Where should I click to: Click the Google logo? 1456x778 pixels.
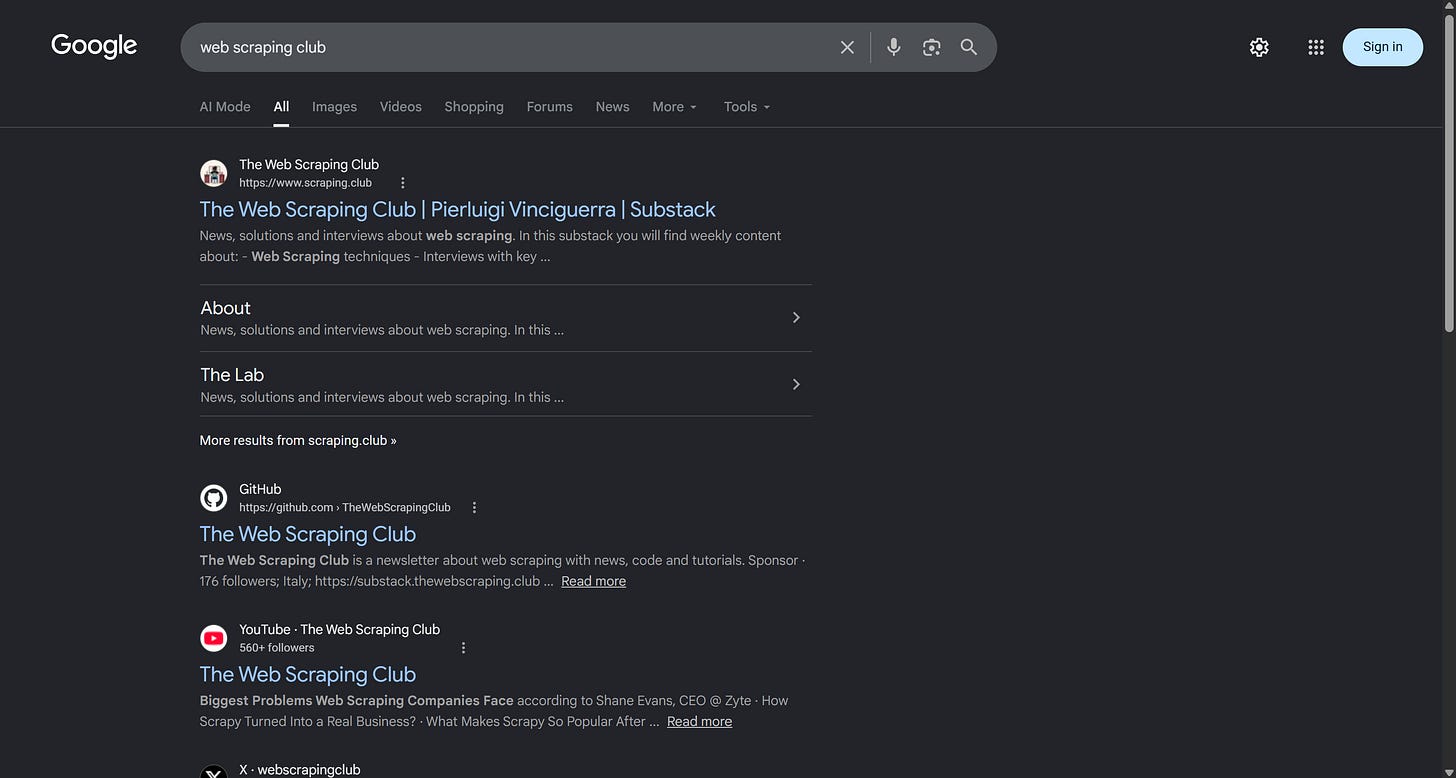(94, 46)
